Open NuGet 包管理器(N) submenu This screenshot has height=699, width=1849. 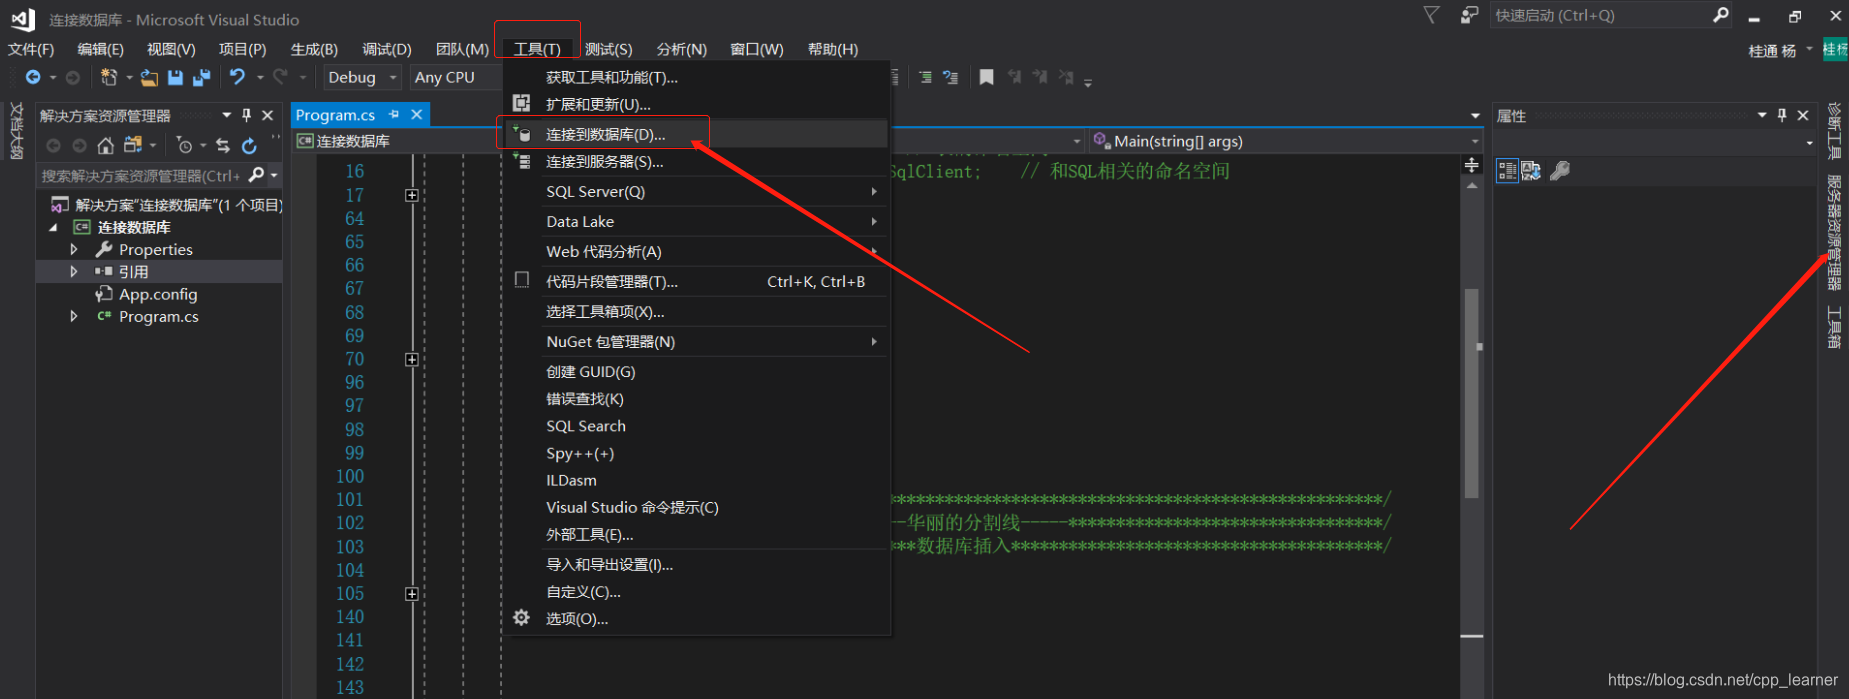[x=697, y=341]
